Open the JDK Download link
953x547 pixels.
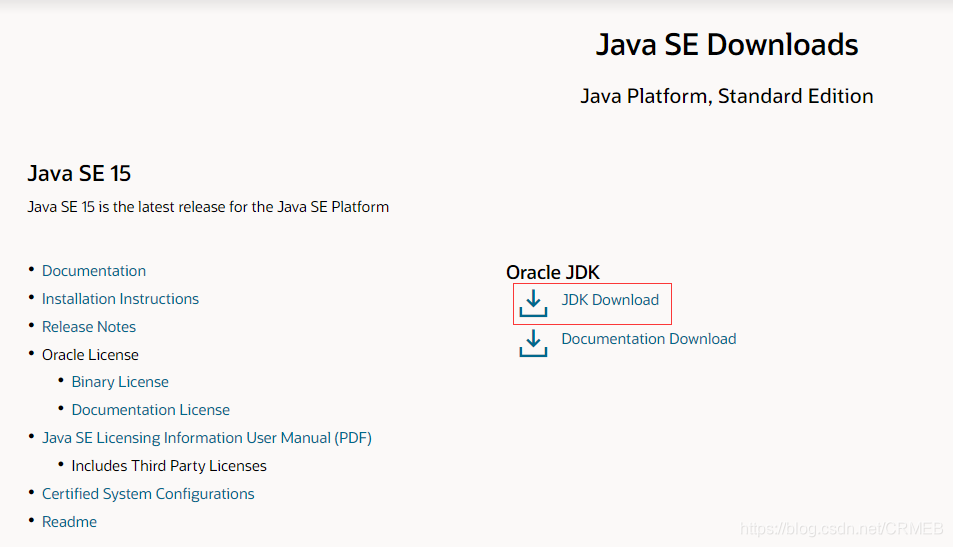tap(610, 300)
